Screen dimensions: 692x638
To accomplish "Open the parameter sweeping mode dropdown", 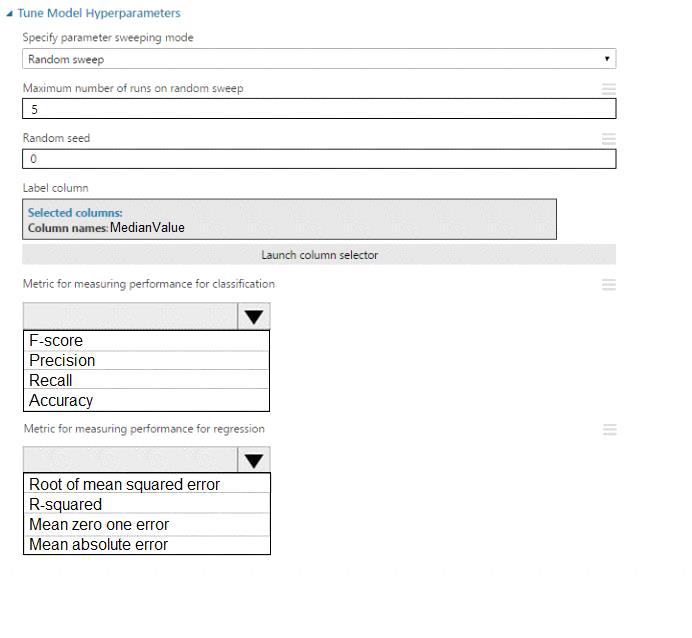I will (319, 60).
